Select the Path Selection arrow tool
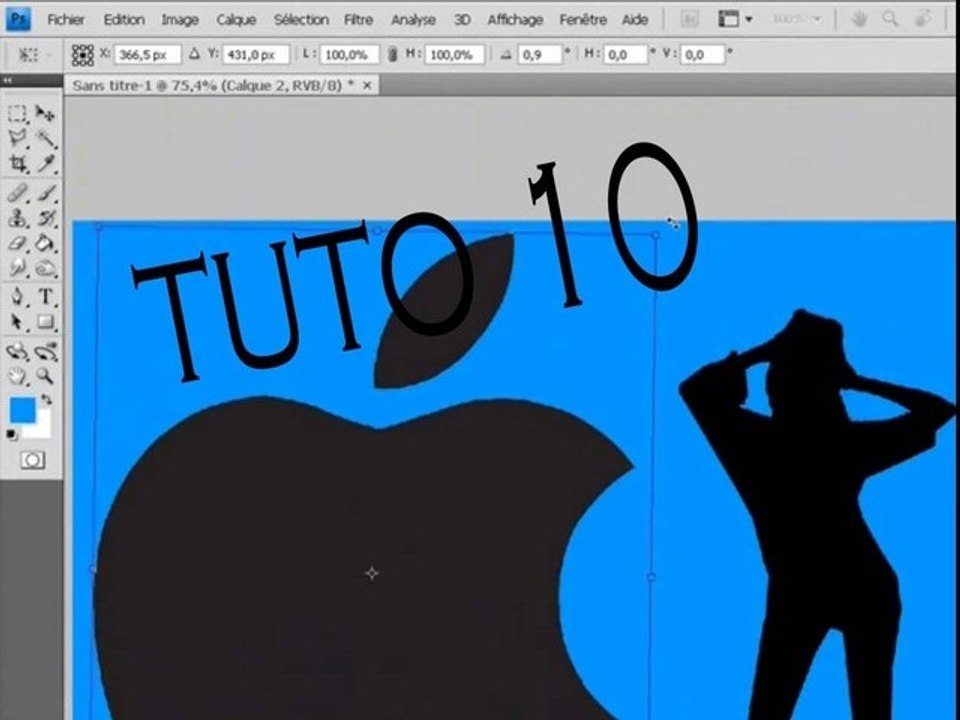This screenshot has width=960, height=720. (17, 322)
